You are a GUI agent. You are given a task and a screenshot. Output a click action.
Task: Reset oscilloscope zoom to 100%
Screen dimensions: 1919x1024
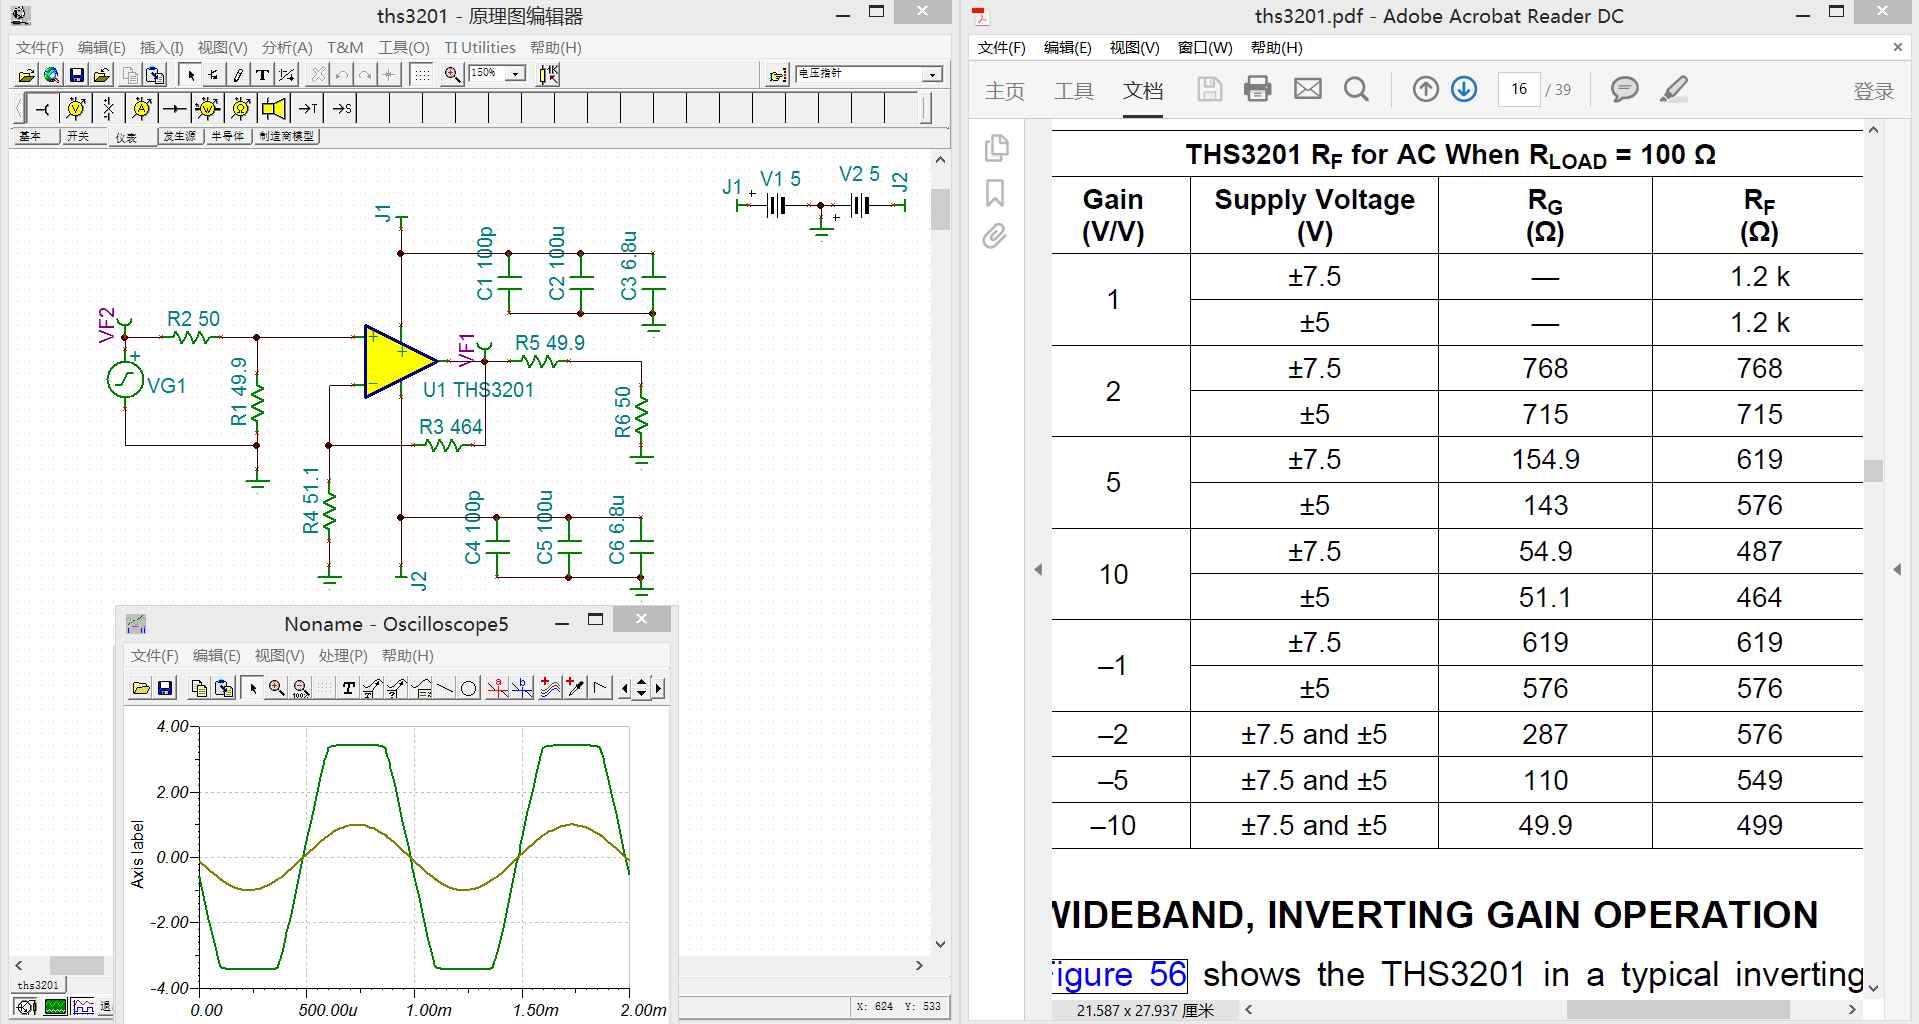[x=301, y=688]
